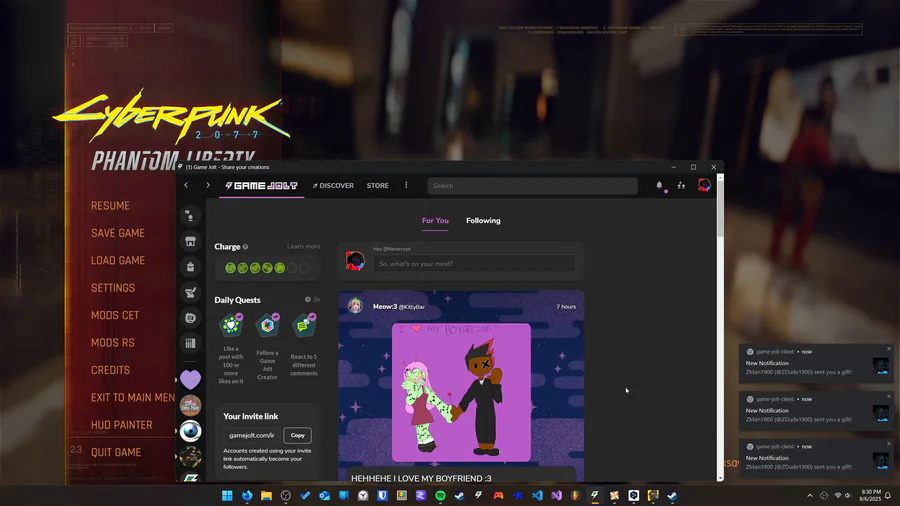The width and height of the screenshot is (900, 506).
Task: Click your avatar beside the post box
Action: click(355, 260)
